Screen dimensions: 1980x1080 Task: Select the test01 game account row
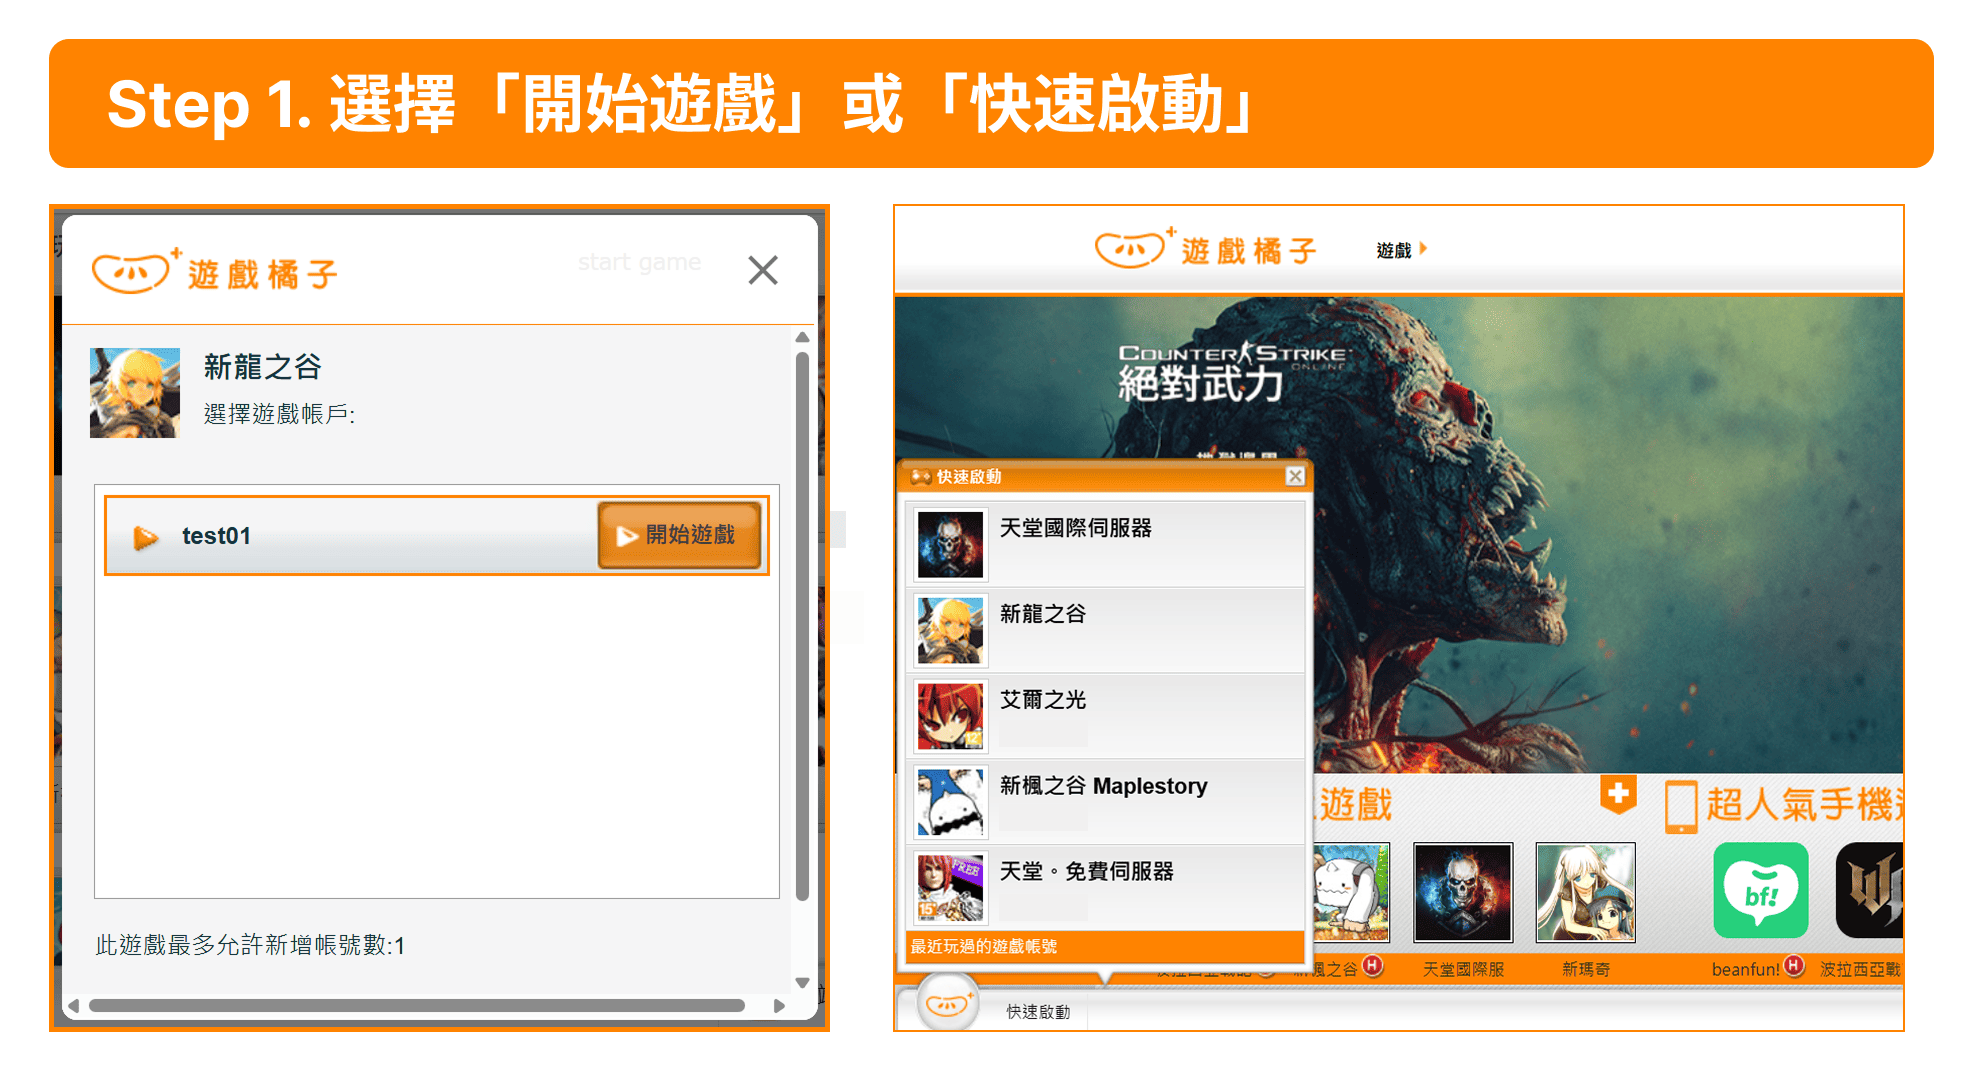coord(437,536)
